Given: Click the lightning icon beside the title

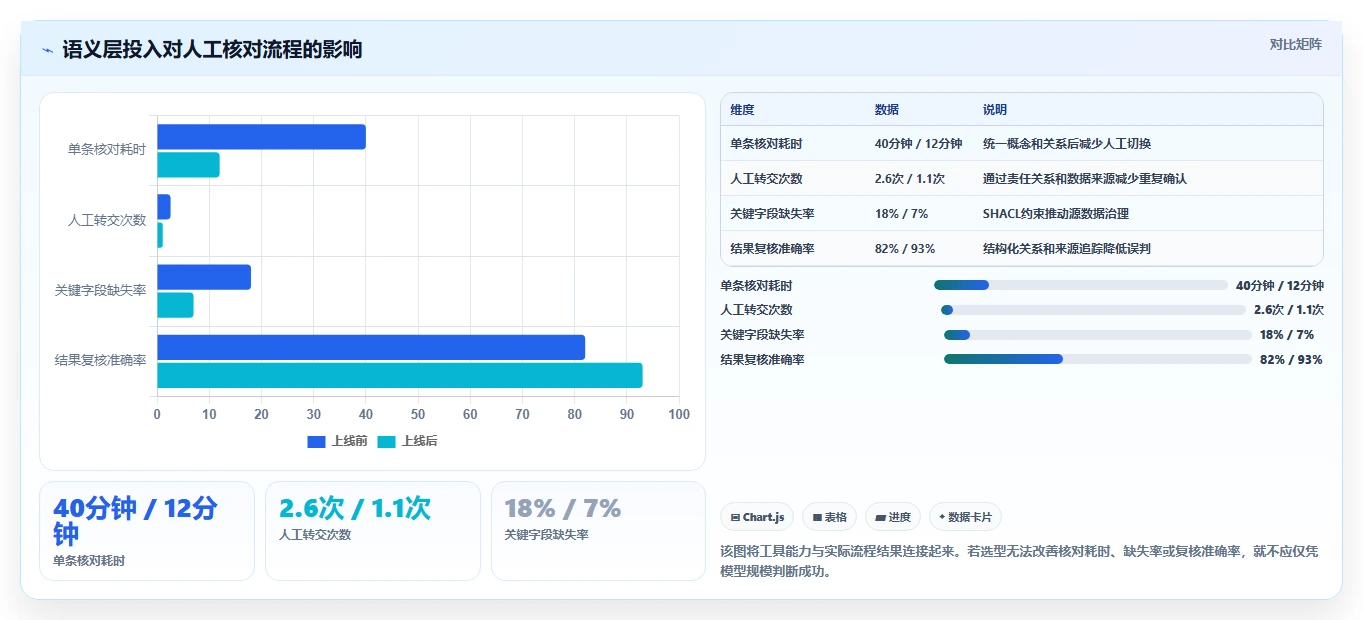Looking at the screenshot, I should pyautogui.click(x=47, y=50).
